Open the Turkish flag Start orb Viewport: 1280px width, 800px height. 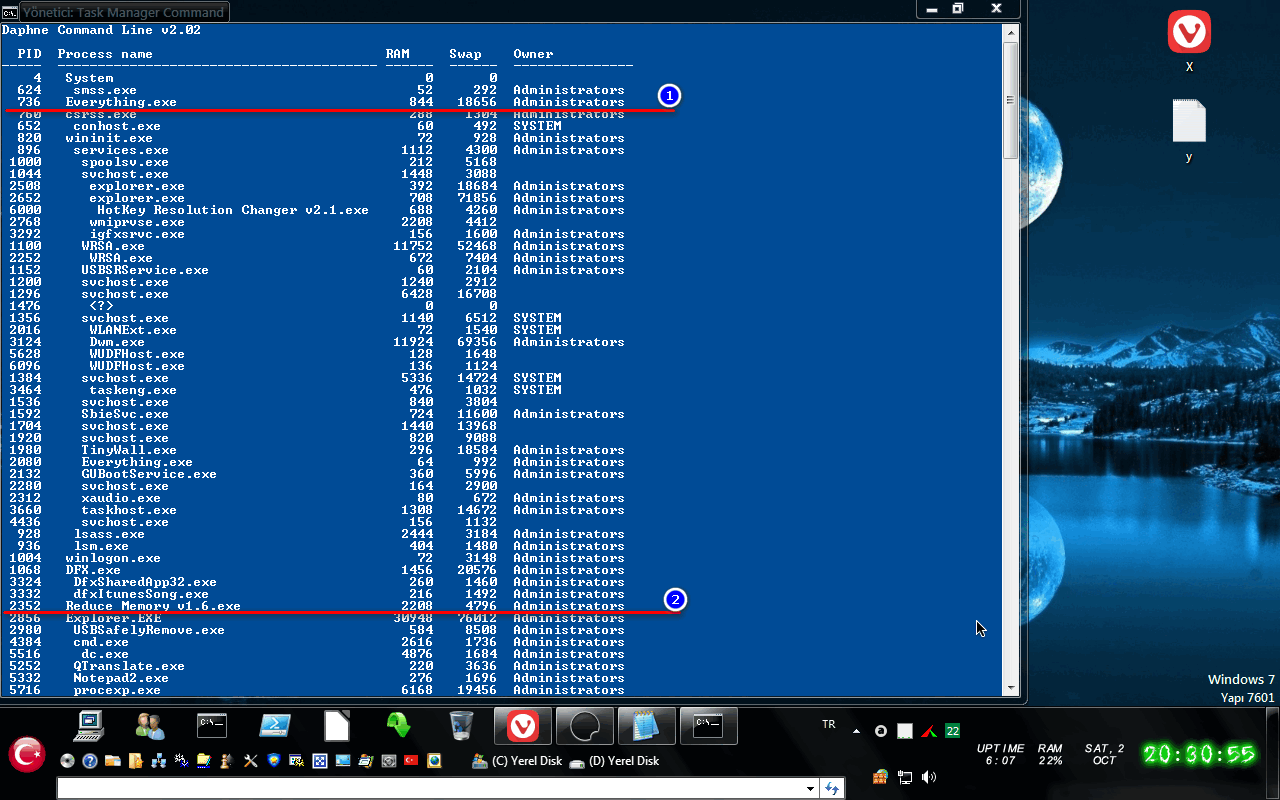(28, 753)
